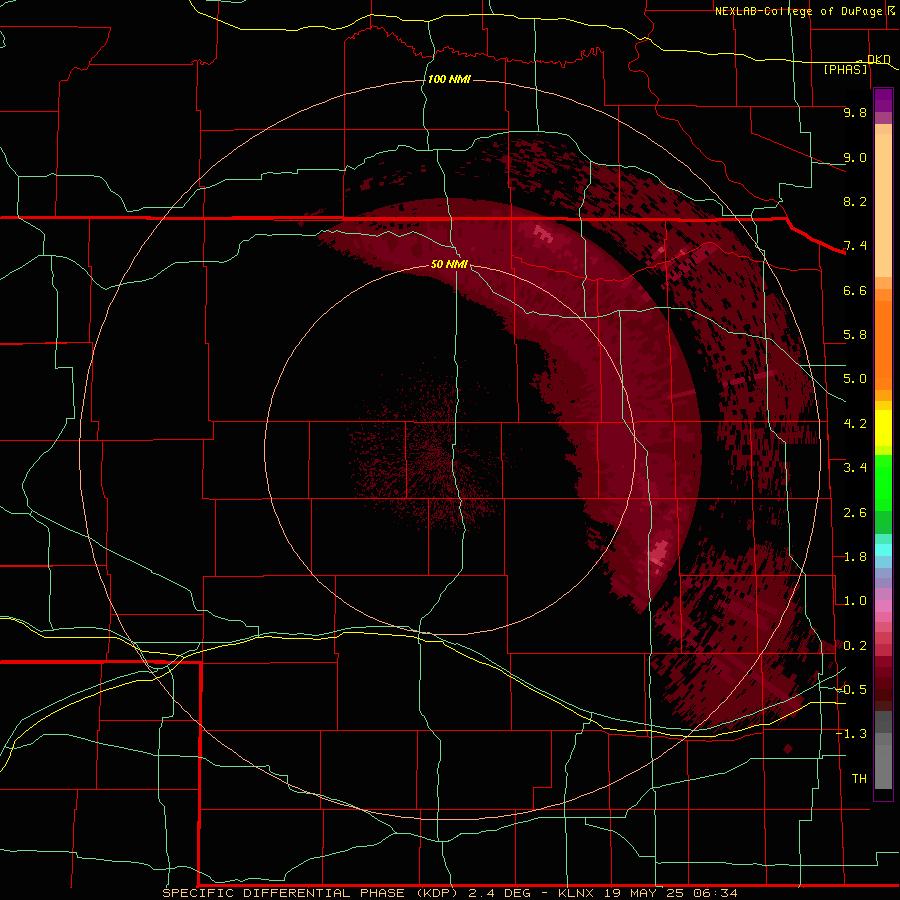Click the 6.6 scale value
Image resolution: width=900 pixels, height=900 pixels.
pos(855,290)
